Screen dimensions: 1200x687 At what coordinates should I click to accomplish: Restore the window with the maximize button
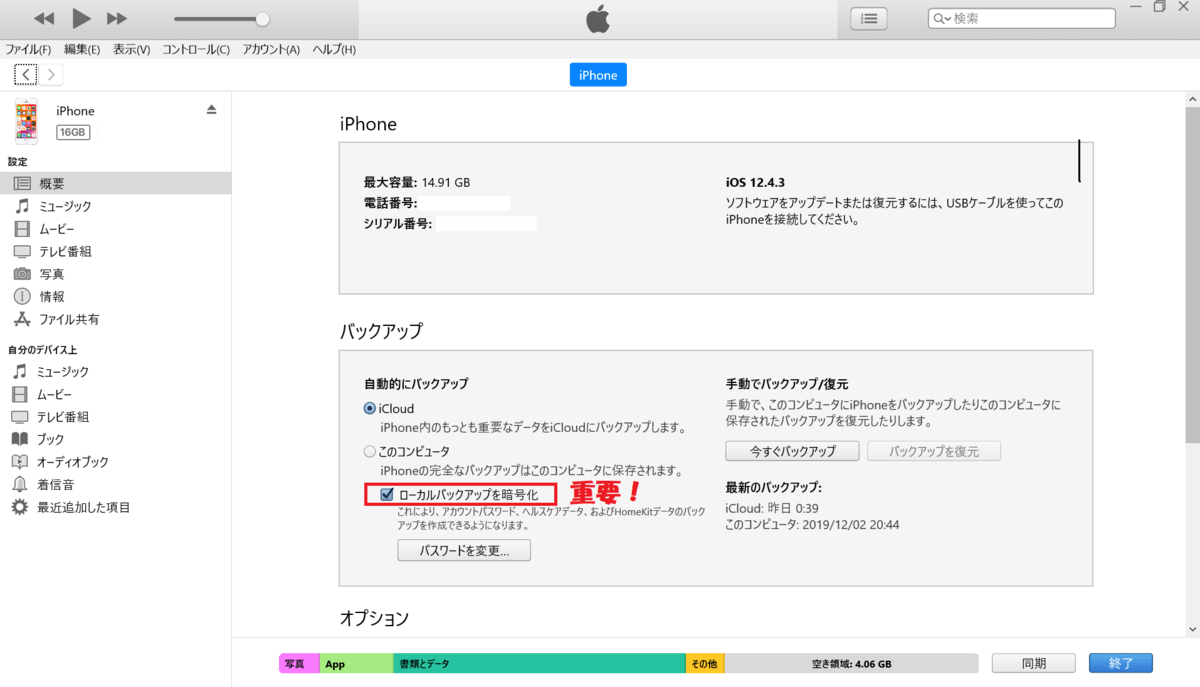(1159, 6)
